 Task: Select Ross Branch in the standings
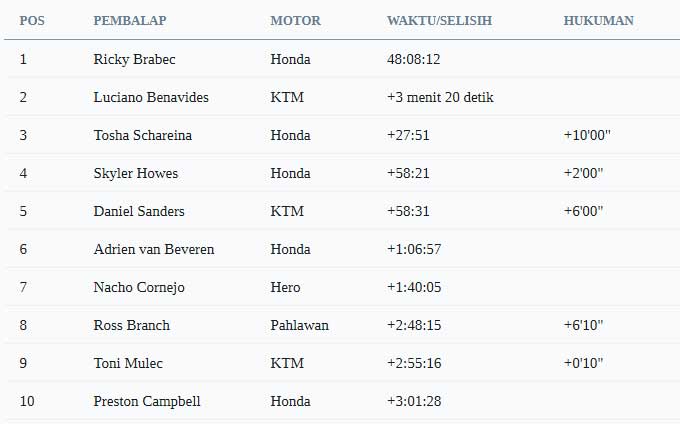pos(131,325)
